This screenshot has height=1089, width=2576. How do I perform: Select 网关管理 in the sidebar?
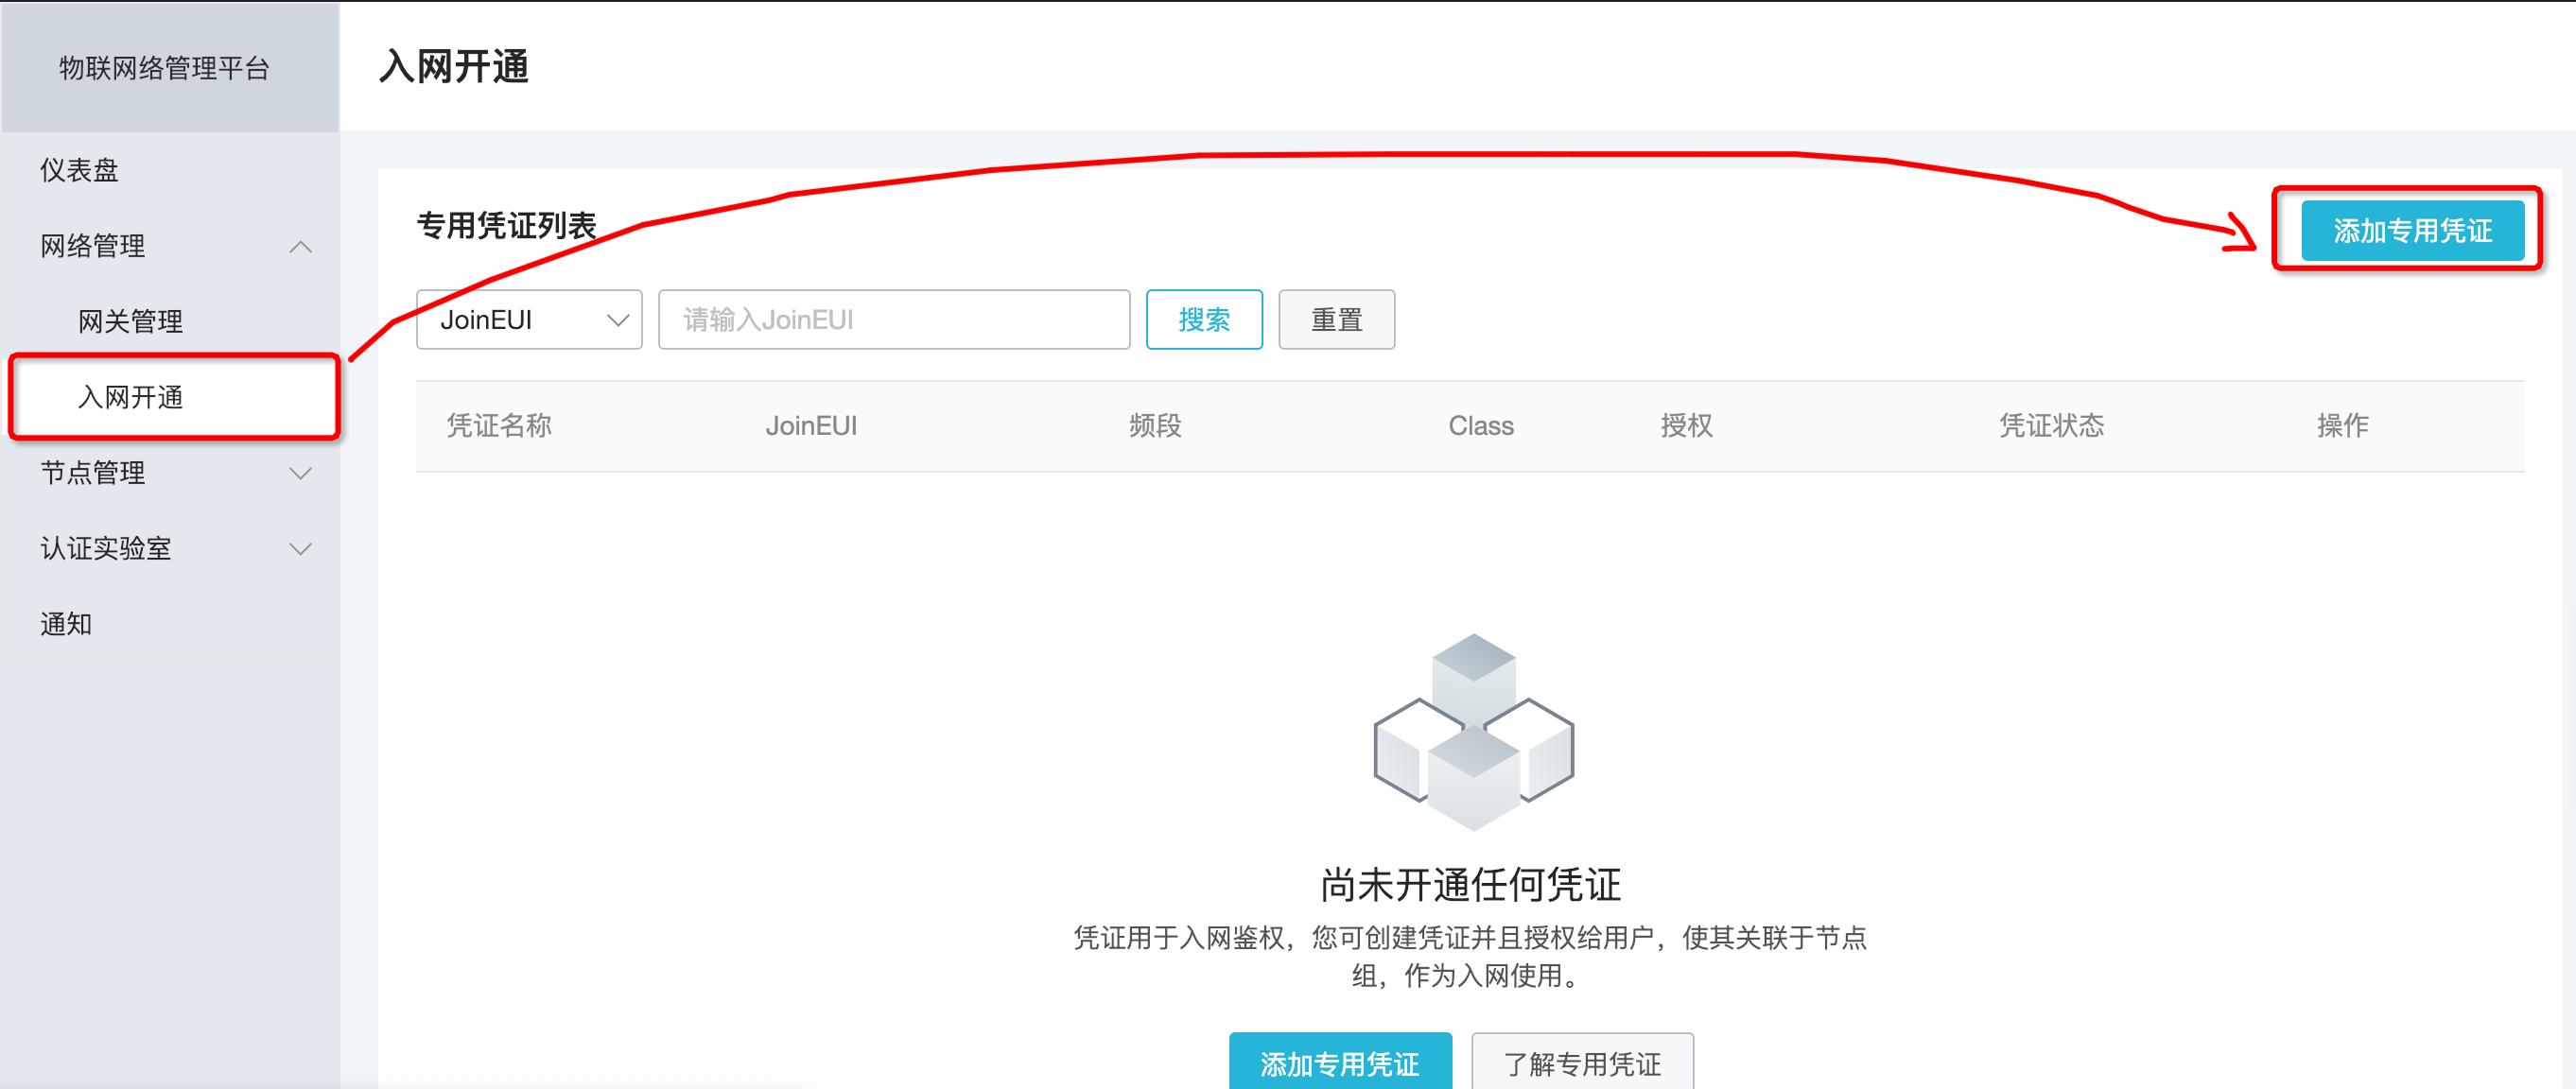128,322
